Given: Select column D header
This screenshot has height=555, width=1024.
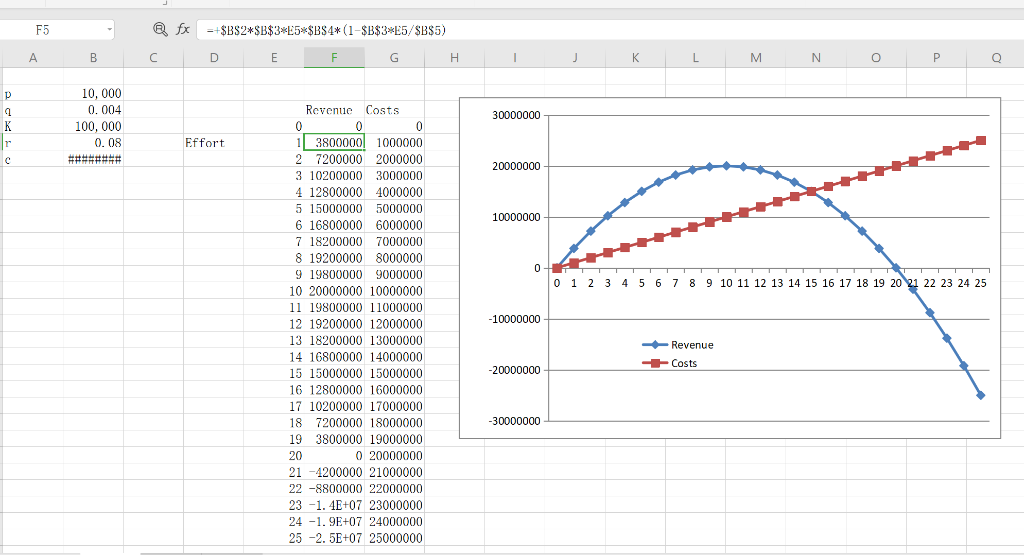Looking at the screenshot, I should 214,57.
